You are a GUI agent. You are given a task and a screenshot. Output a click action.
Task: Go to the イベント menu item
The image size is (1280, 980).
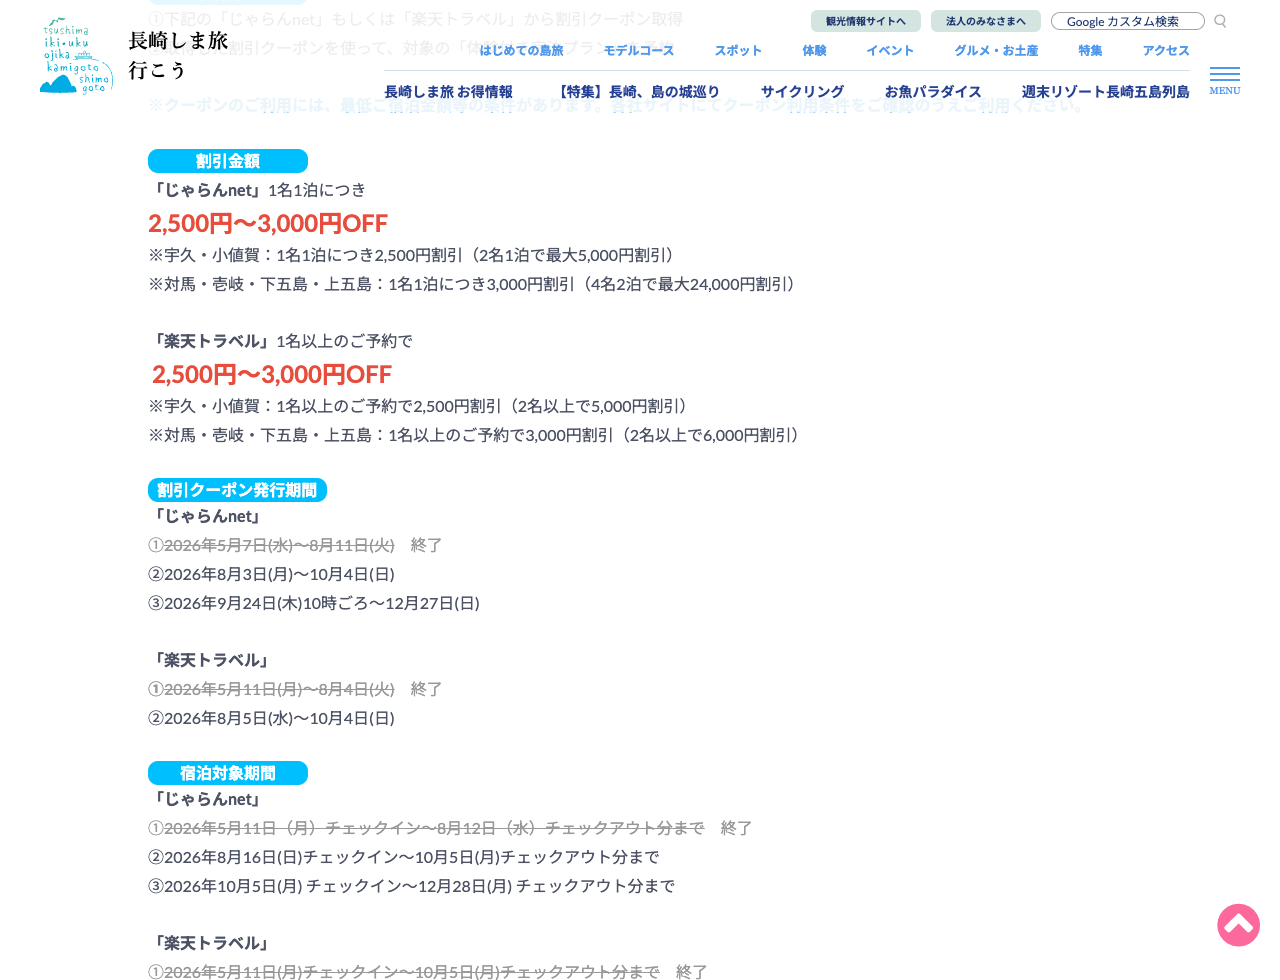coord(890,50)
